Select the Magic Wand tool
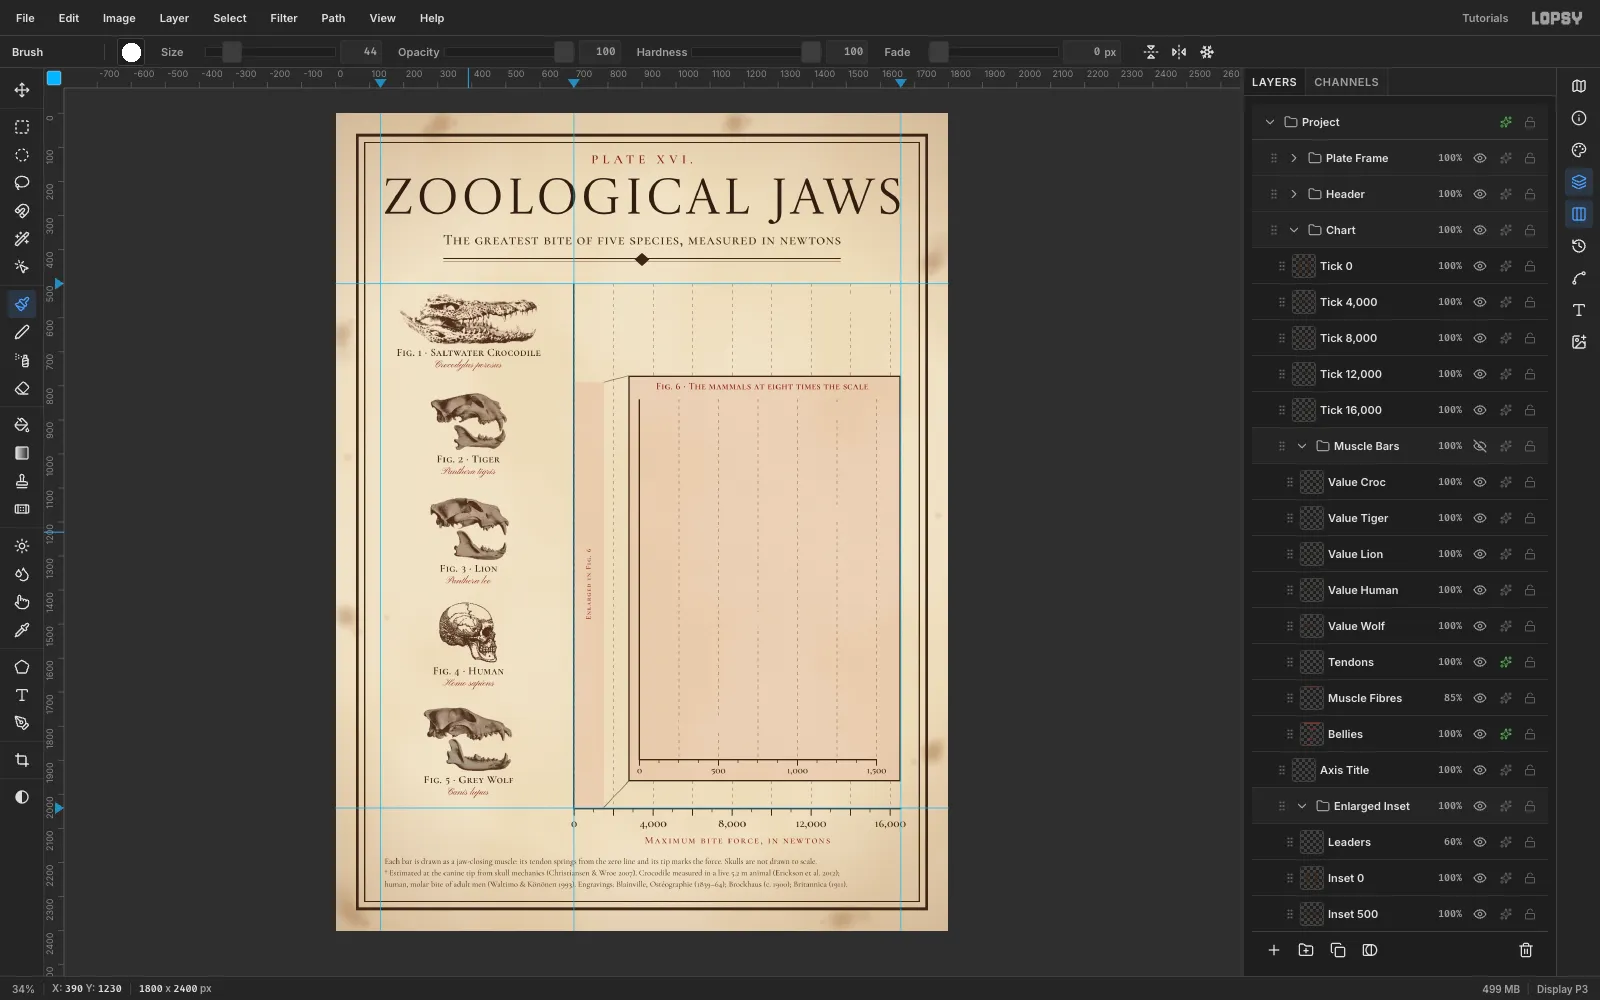 [21, 239]
